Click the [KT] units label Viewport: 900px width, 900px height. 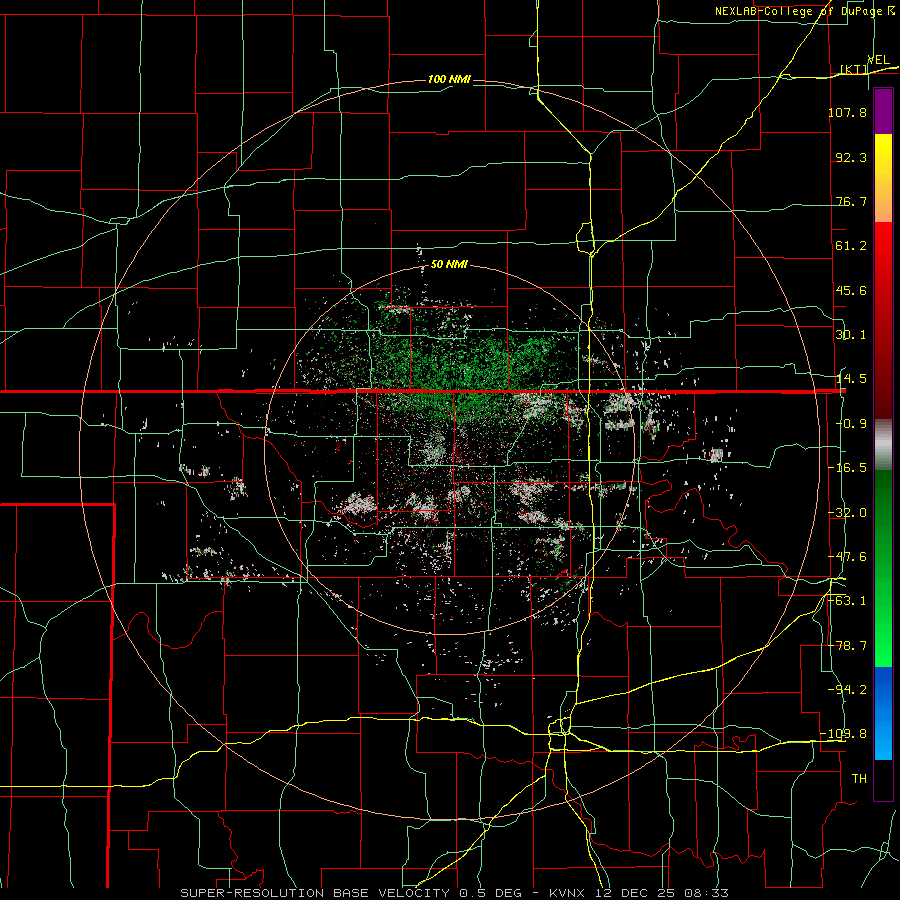(x=854, y=69)
